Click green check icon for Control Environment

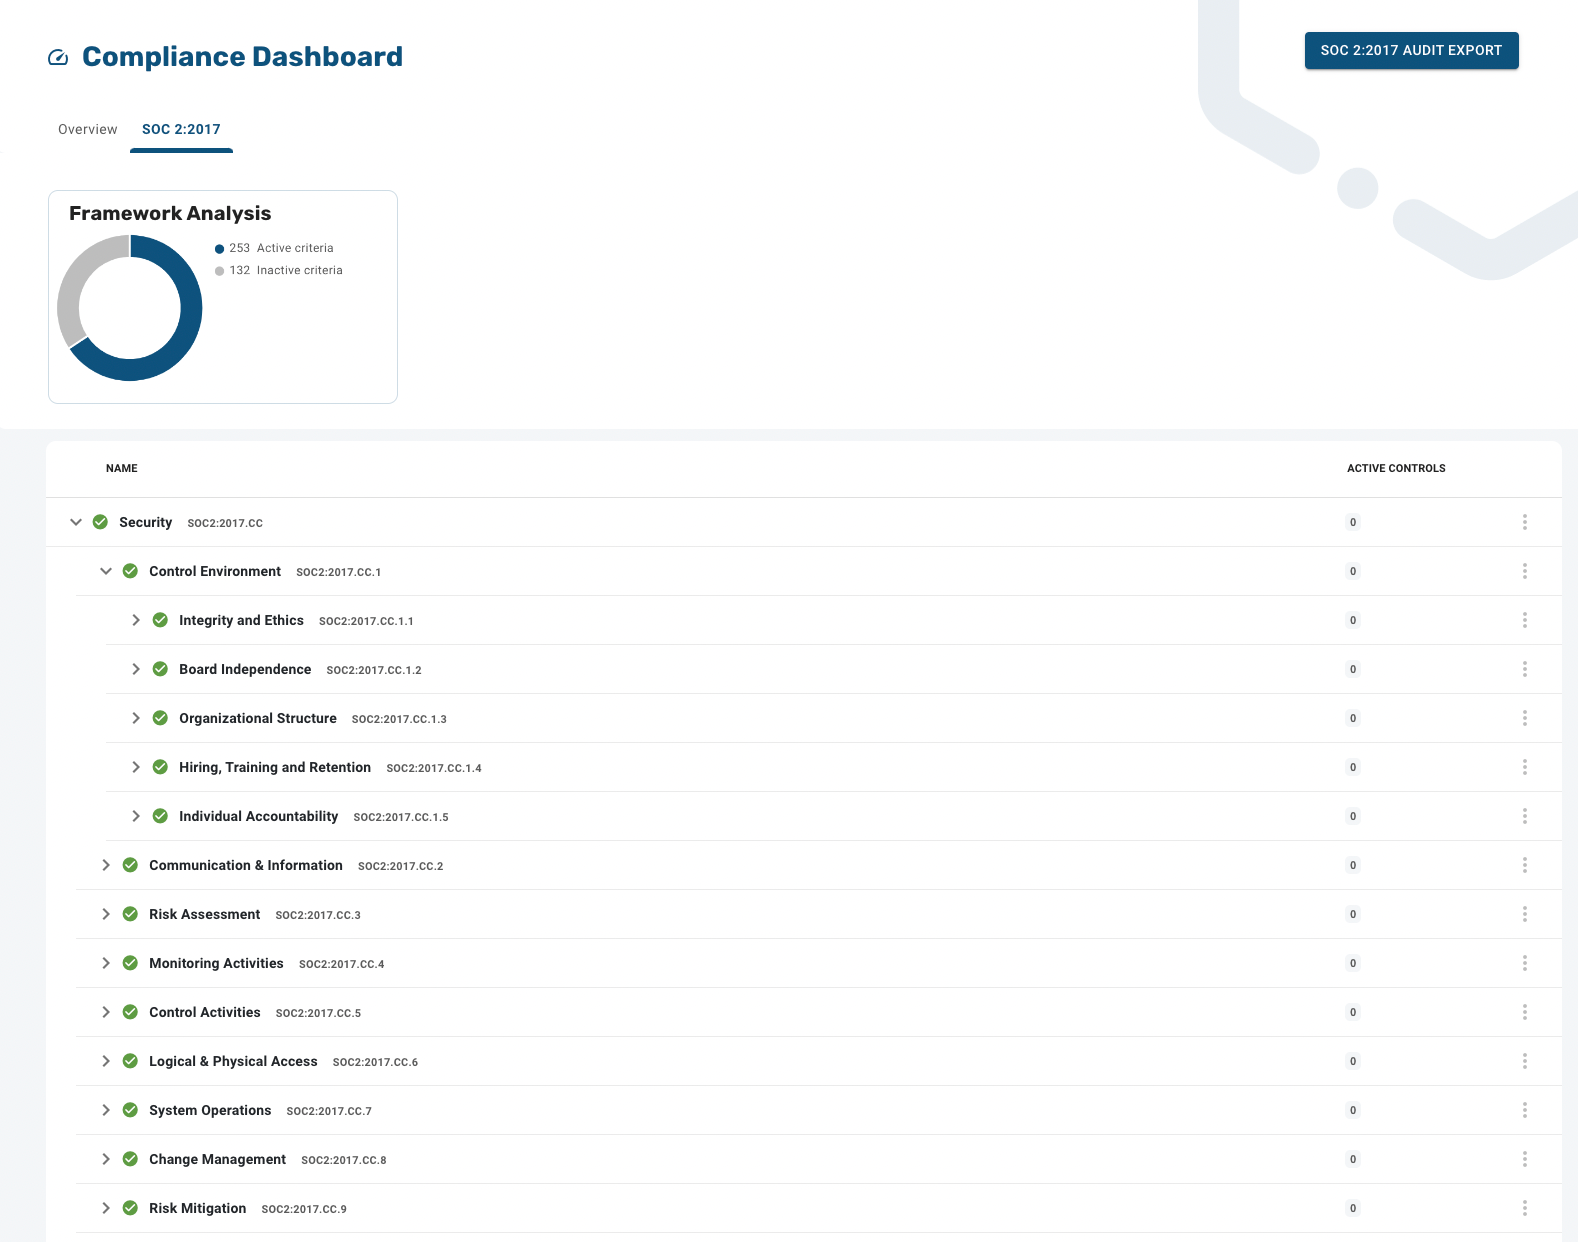(x=130, y=571)
